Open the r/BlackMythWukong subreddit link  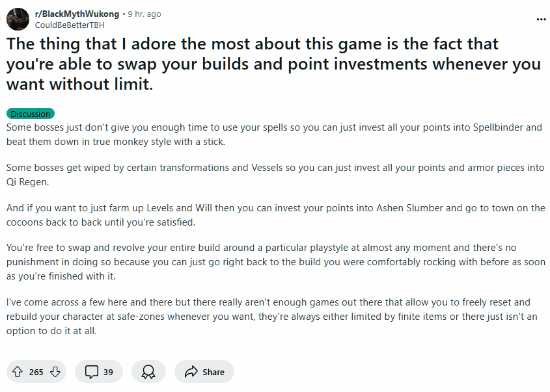77,14
